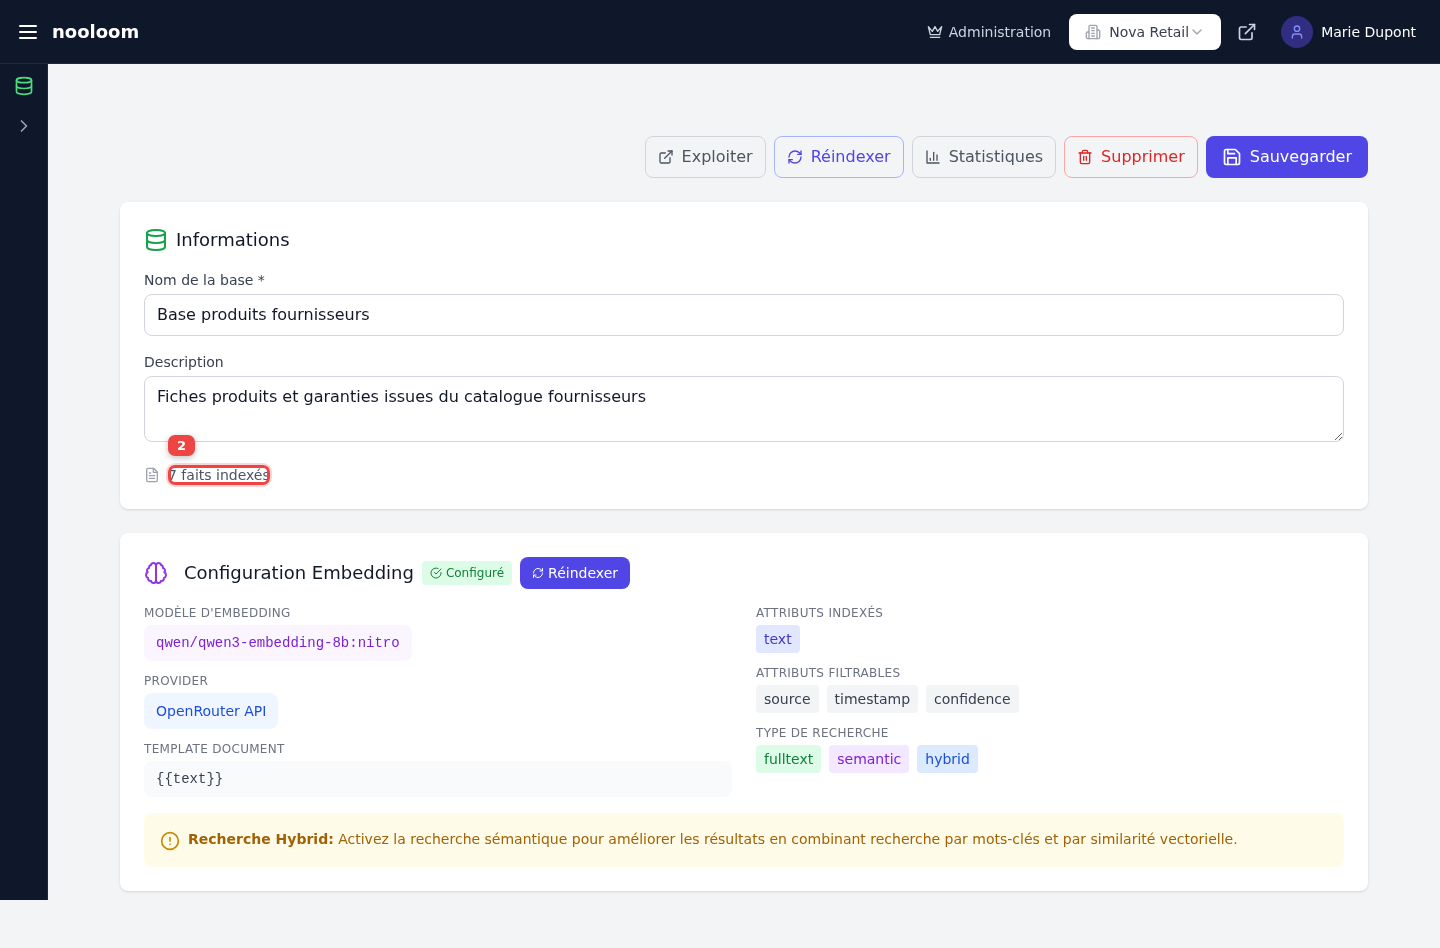Click the Supprimer button
The image size is (1440, 948).
1130,157
